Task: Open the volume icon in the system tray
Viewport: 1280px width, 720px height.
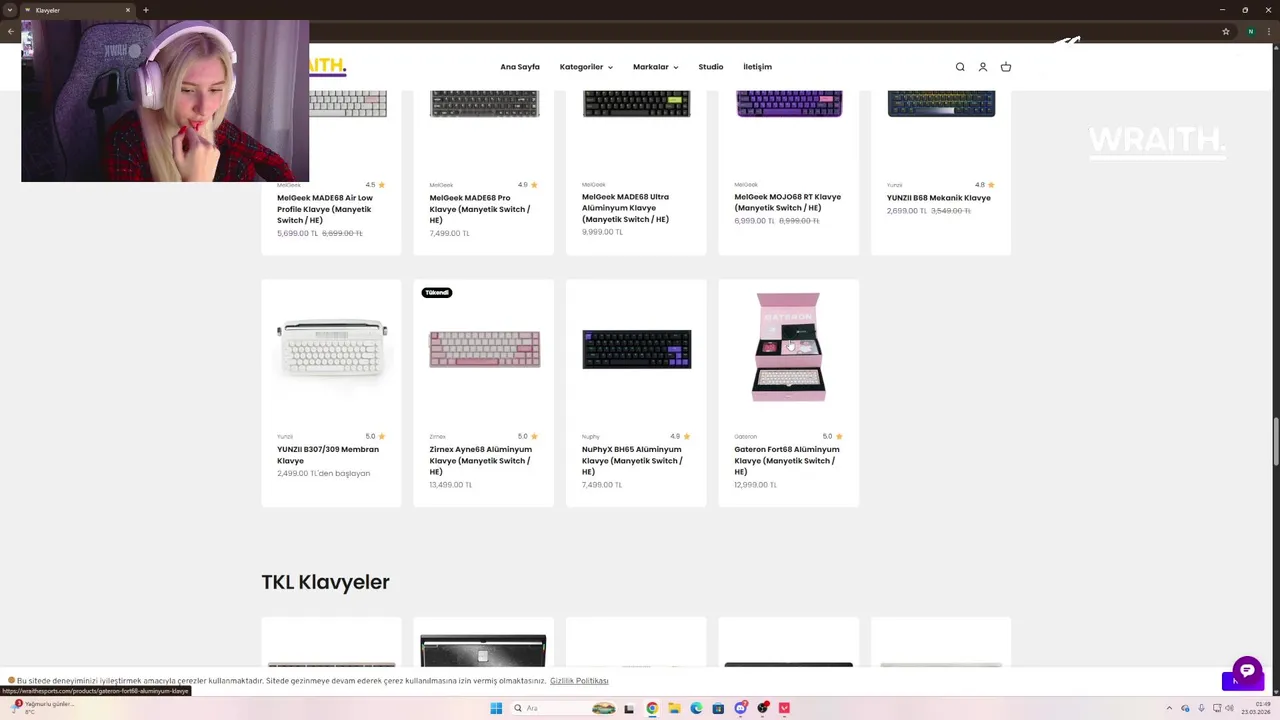Action: tap(1229, 708)
